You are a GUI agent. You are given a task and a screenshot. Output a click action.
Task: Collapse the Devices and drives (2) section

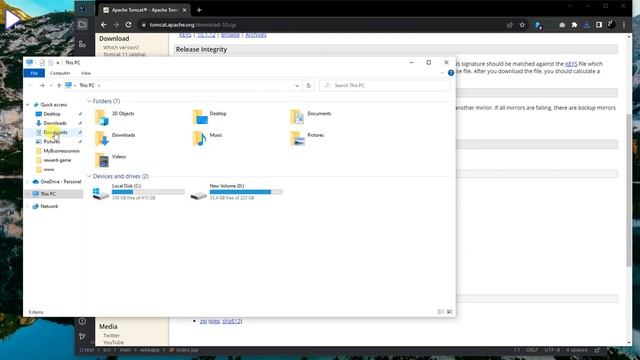coord(89,176)
